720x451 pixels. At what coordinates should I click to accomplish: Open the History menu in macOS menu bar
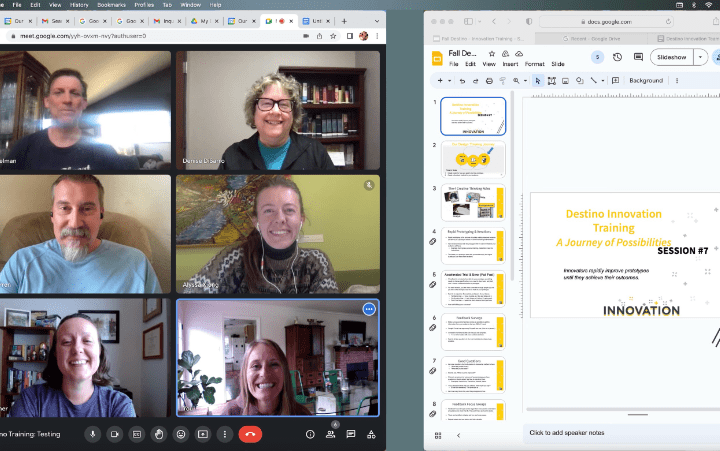tap(79, 5)
